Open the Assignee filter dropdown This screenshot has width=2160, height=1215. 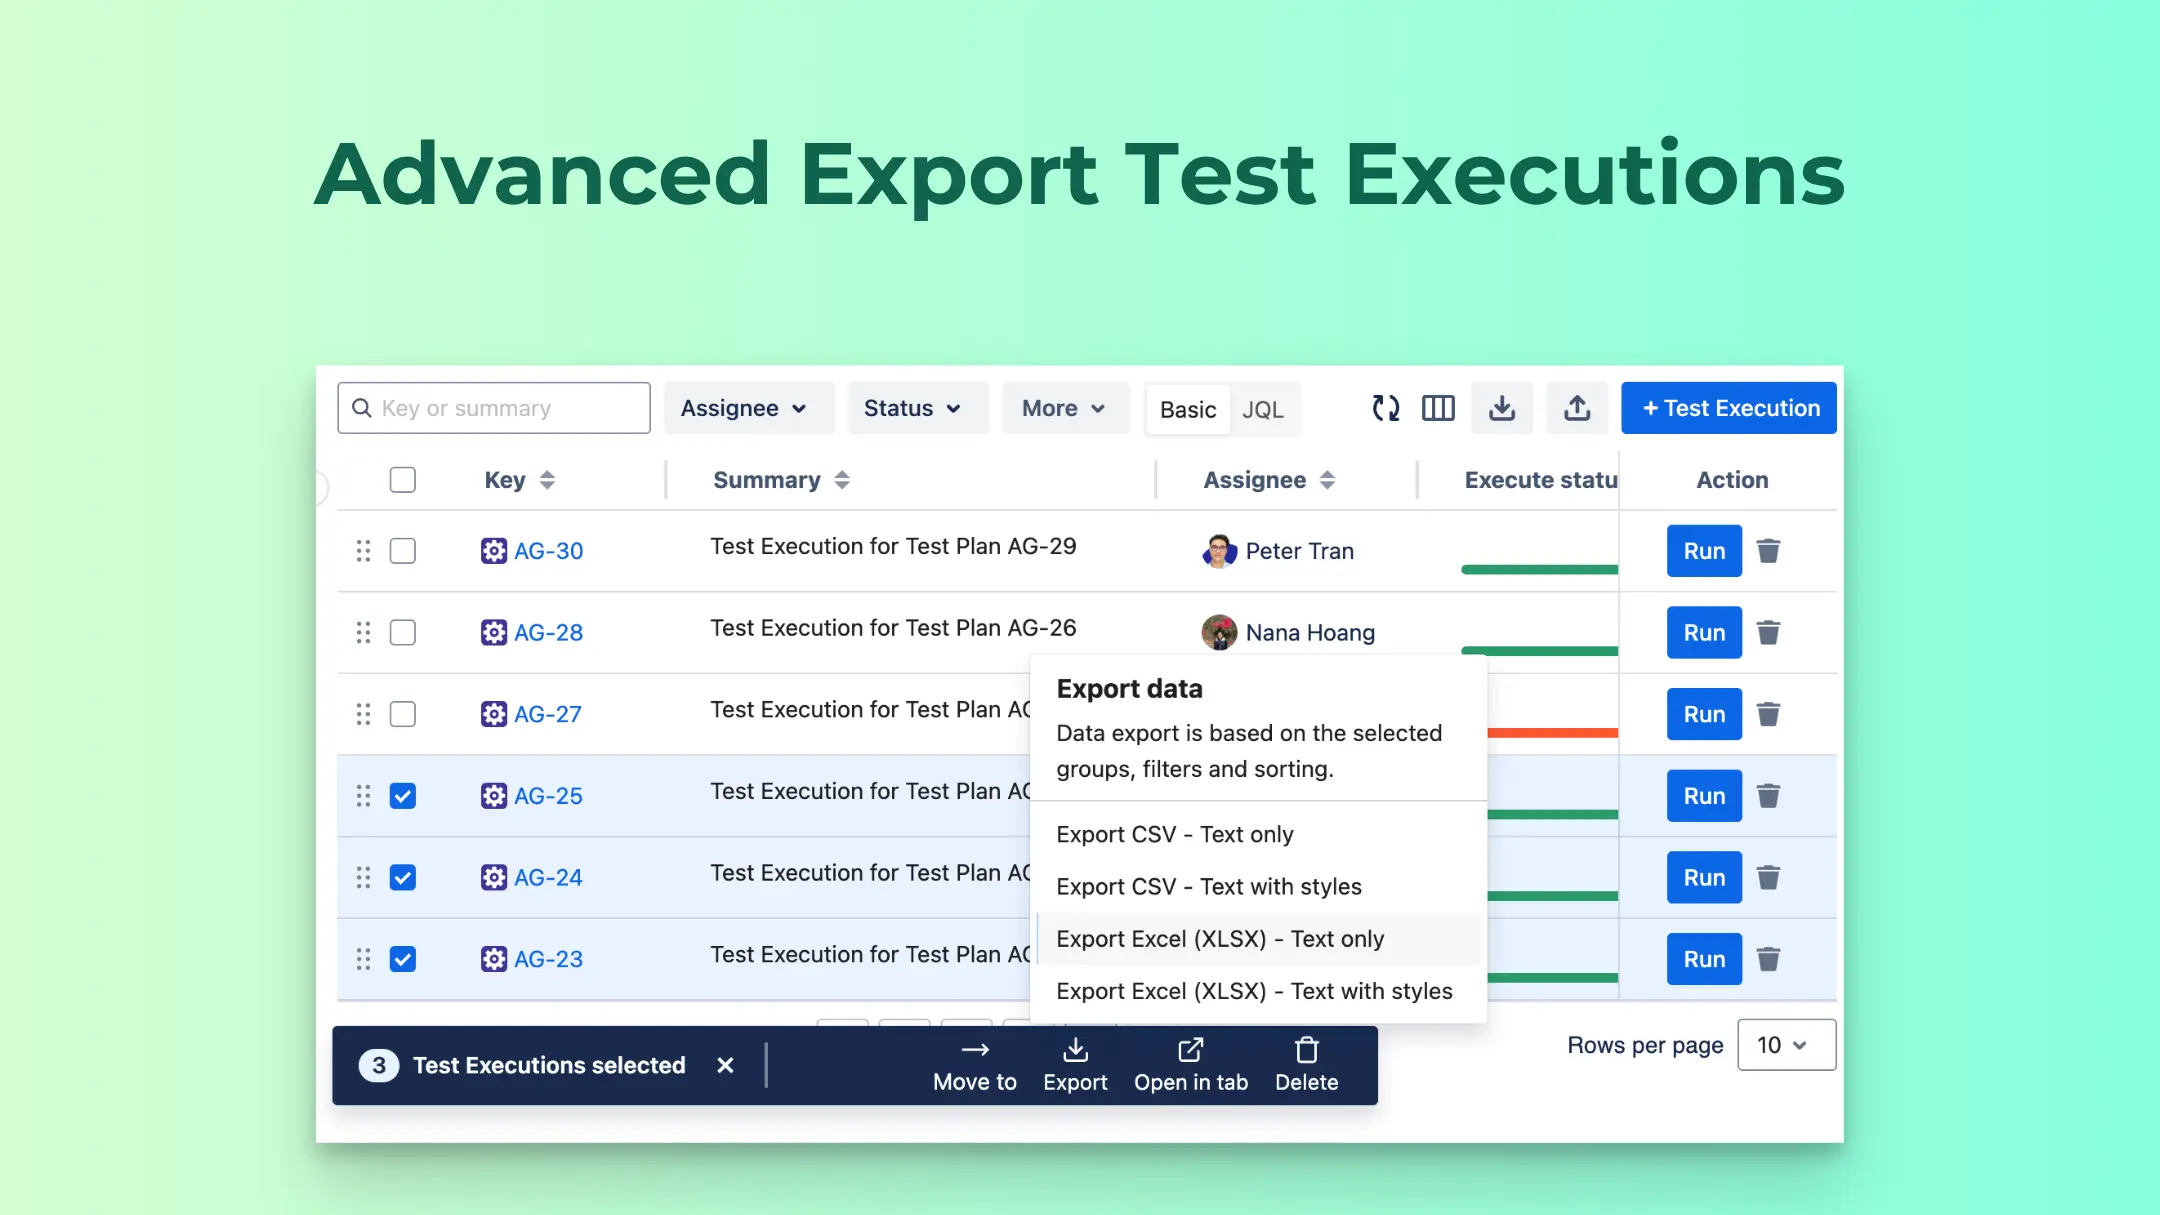(748, 408)
